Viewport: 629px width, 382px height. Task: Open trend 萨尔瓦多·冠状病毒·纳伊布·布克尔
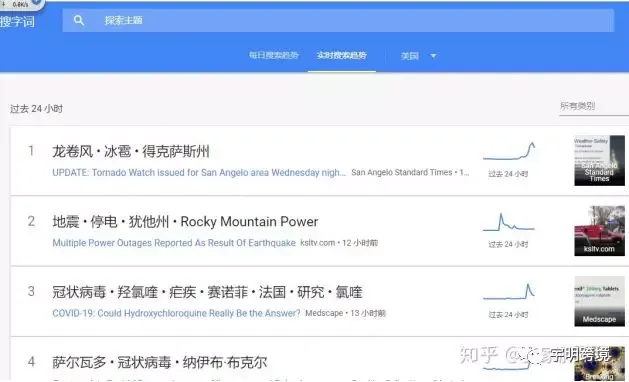point(160,362)
